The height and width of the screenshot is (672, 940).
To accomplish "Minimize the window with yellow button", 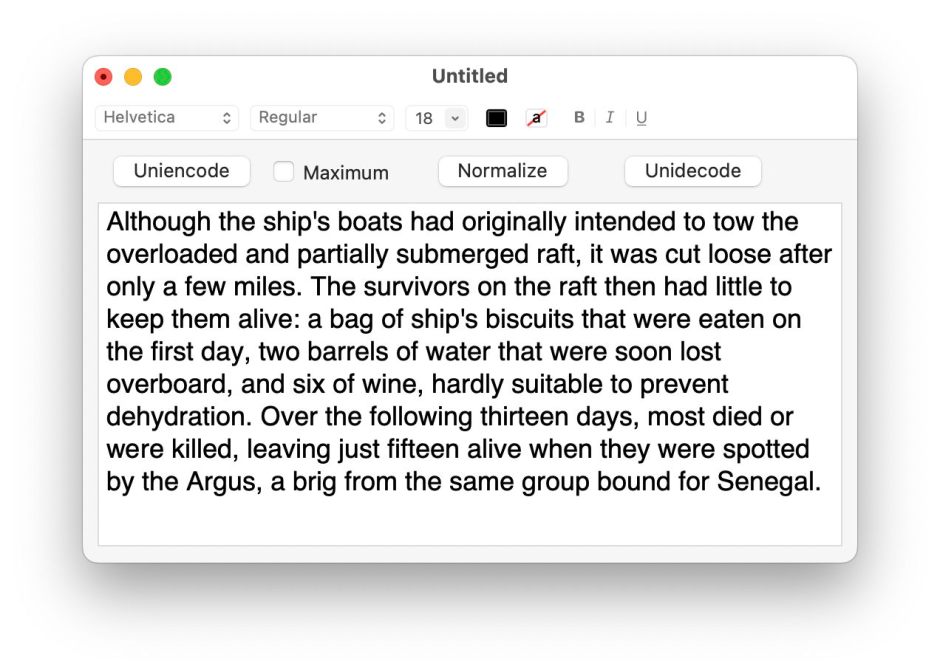I will [133, 77].
